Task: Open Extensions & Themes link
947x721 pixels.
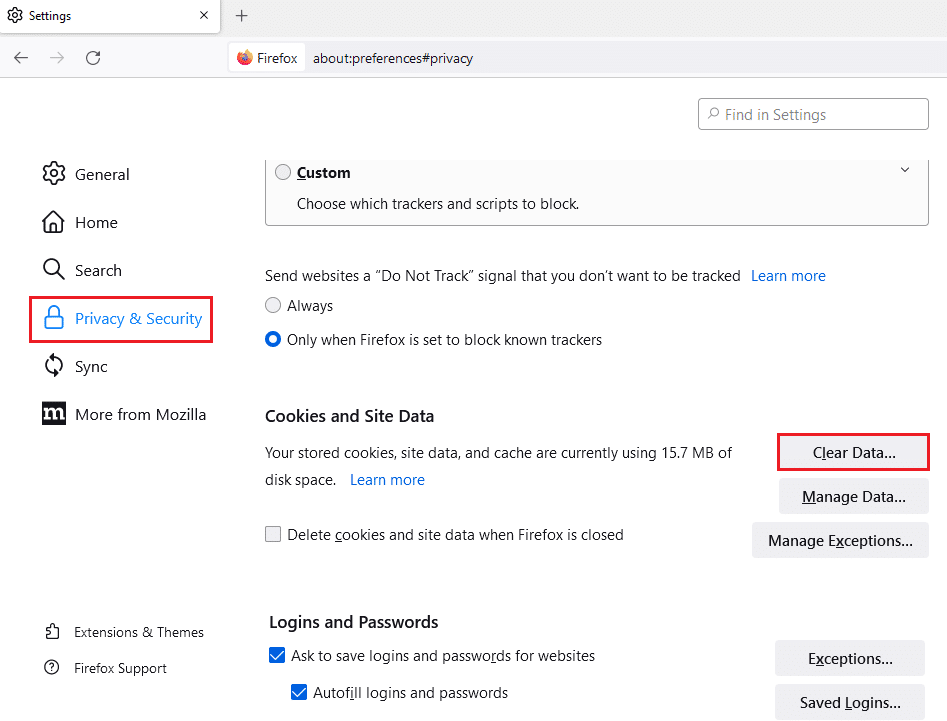Action: pyautogui.click(x=139, y=632)
